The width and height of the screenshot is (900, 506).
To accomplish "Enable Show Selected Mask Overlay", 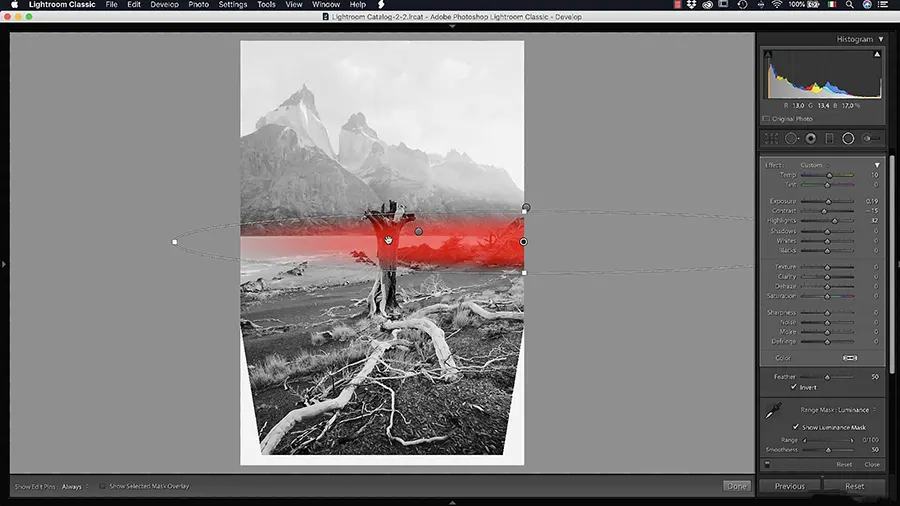I will (x=102, y=486).
